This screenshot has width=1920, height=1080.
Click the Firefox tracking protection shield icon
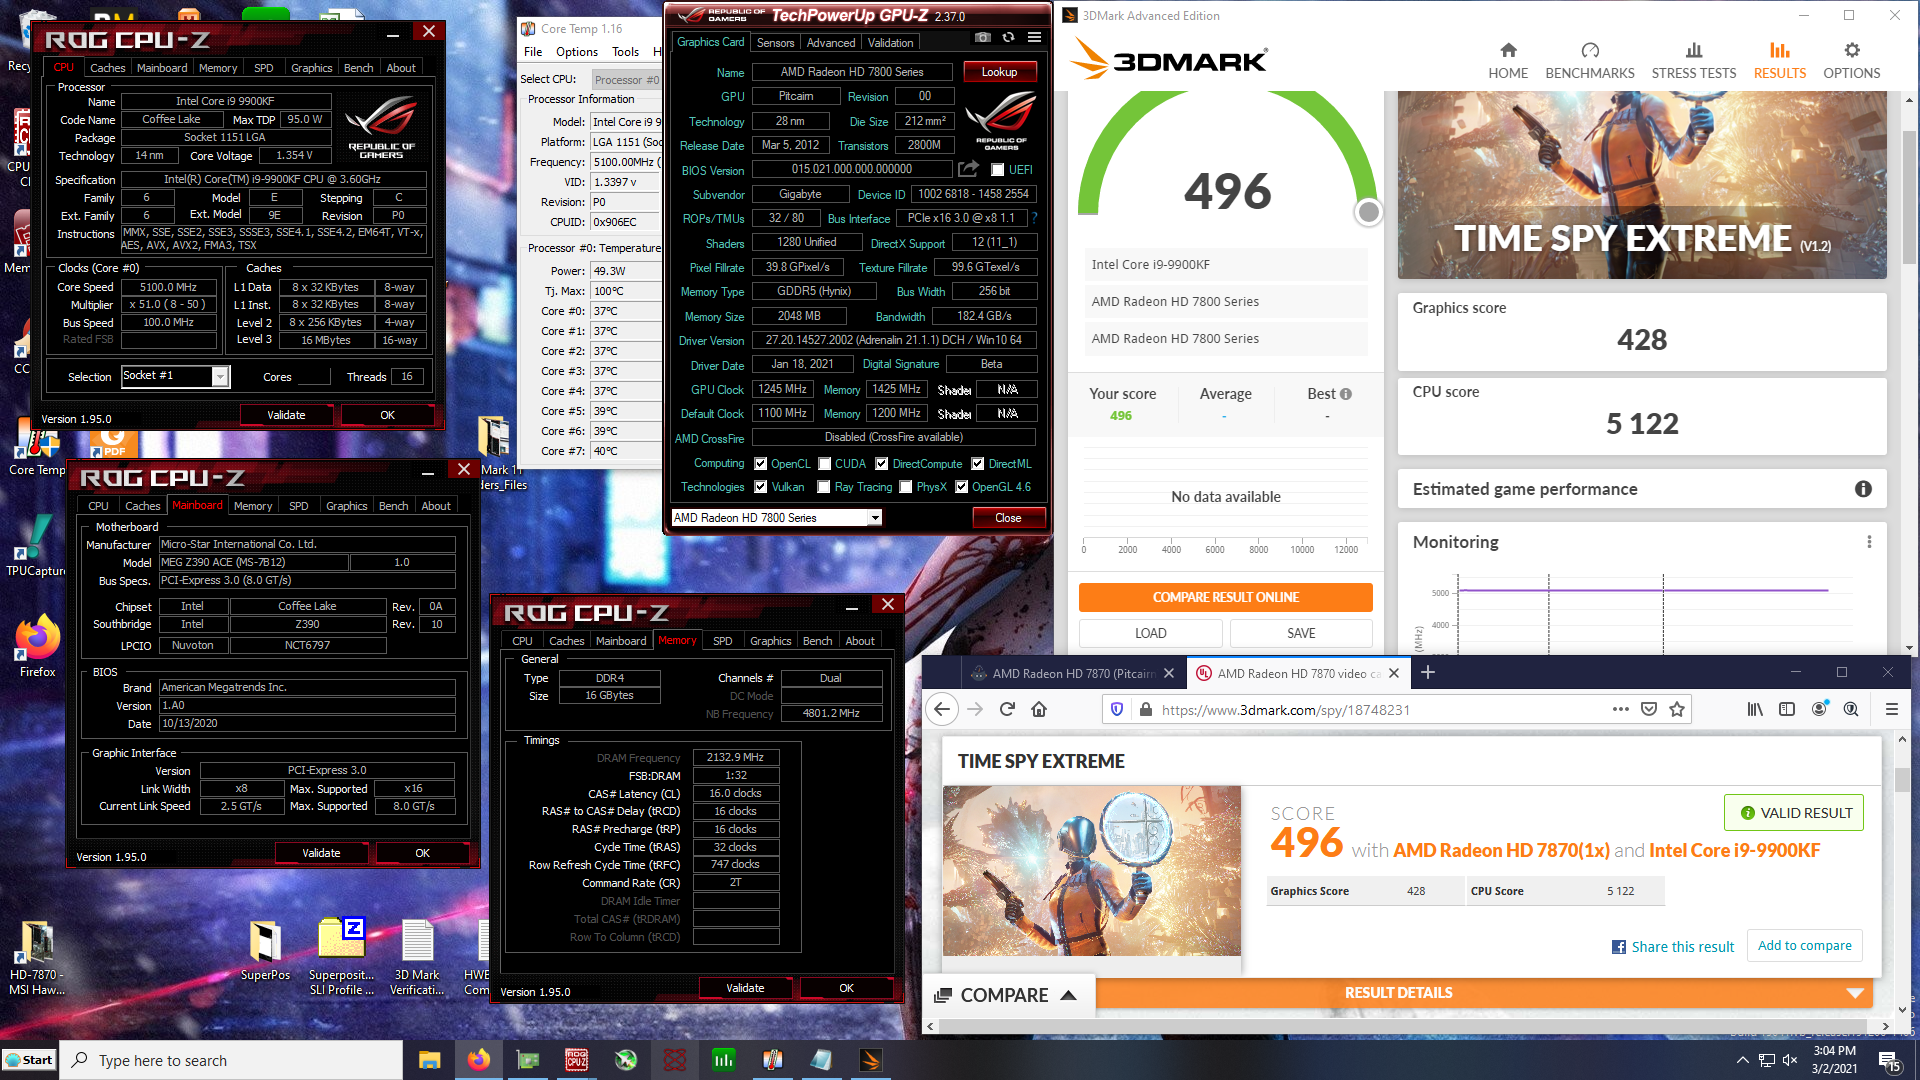[1117, 709]
